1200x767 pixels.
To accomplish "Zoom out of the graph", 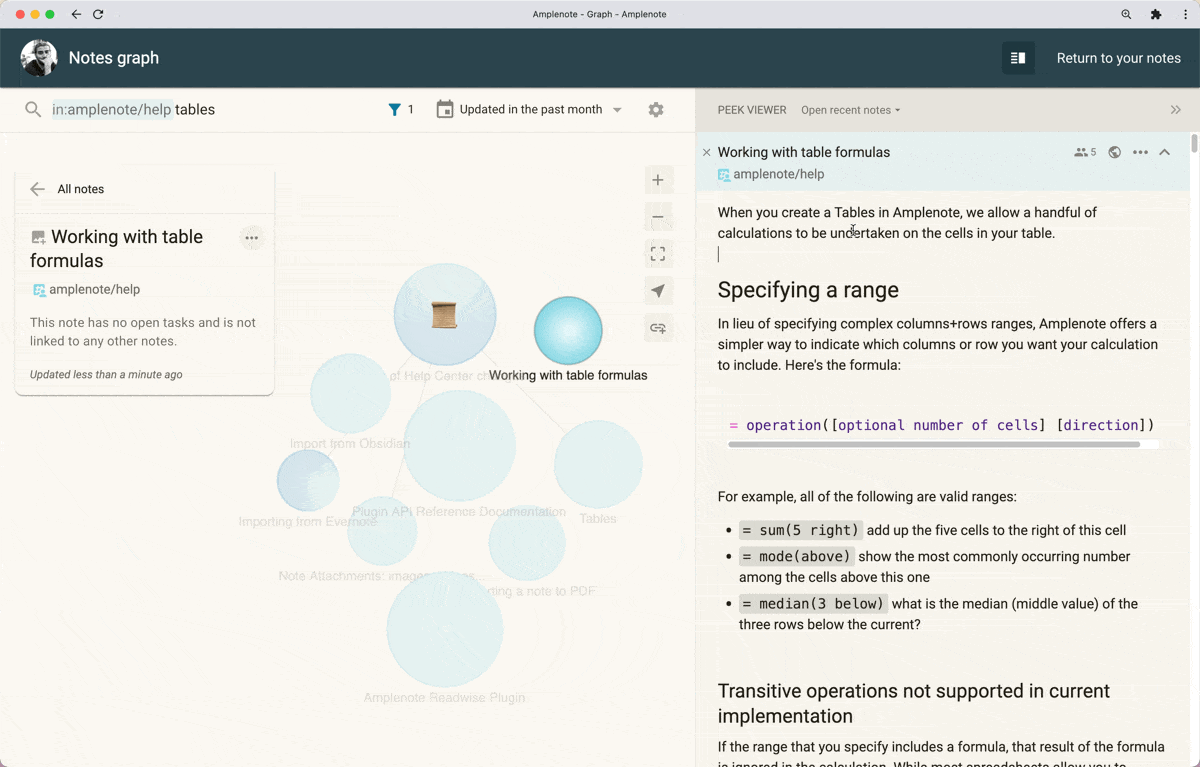I will click(x=658, y=217).
